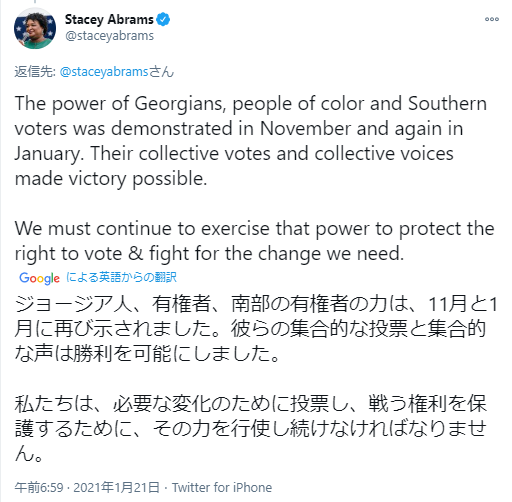The image size is (512, 502).
Task: Click the 2021年1月21日 date
Action: coord(116,488)
